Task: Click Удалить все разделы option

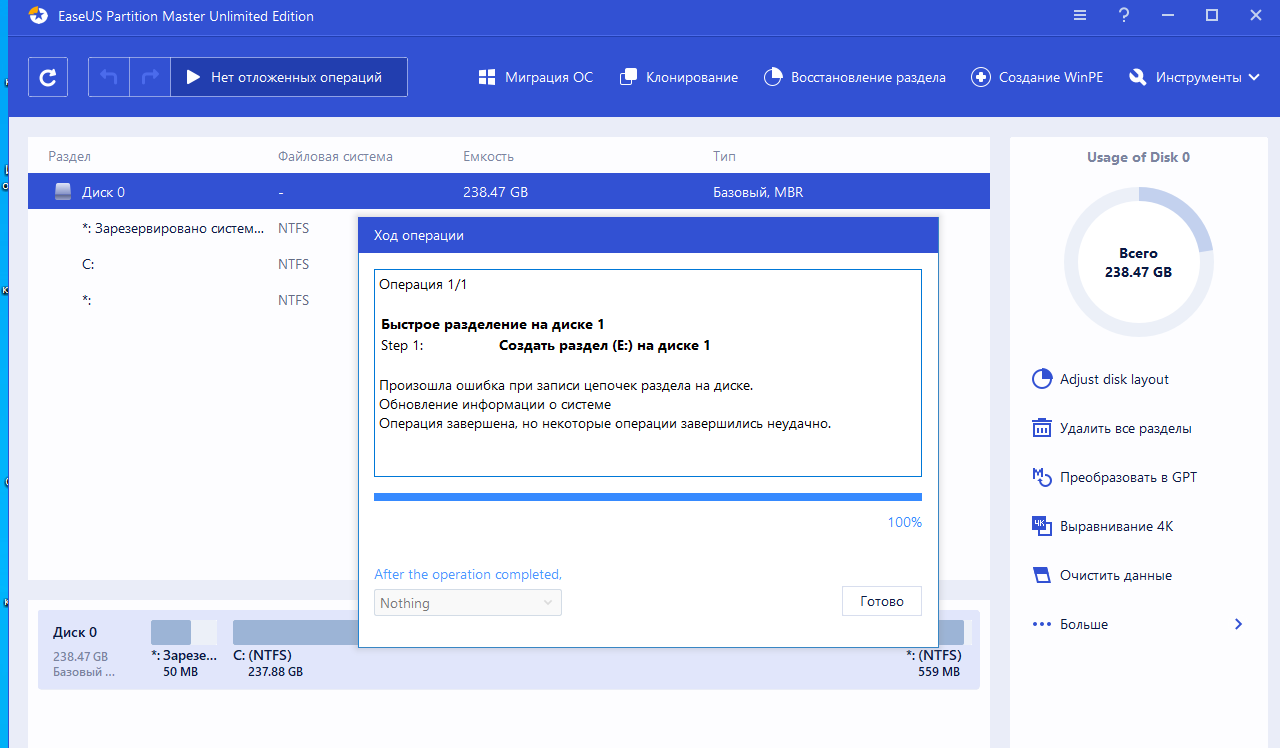Action: click(1111, 428)
